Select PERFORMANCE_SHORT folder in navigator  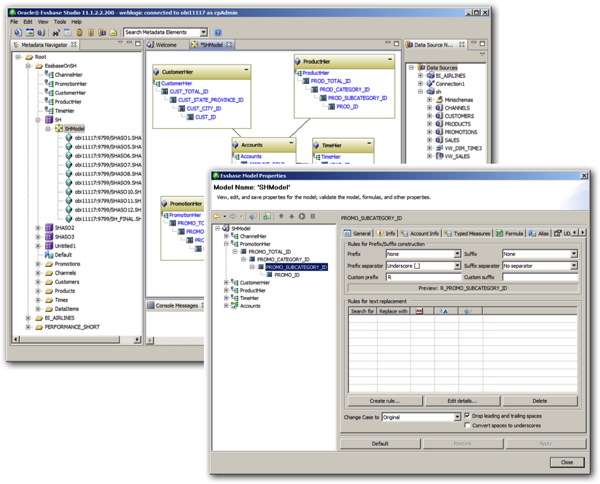72,327
